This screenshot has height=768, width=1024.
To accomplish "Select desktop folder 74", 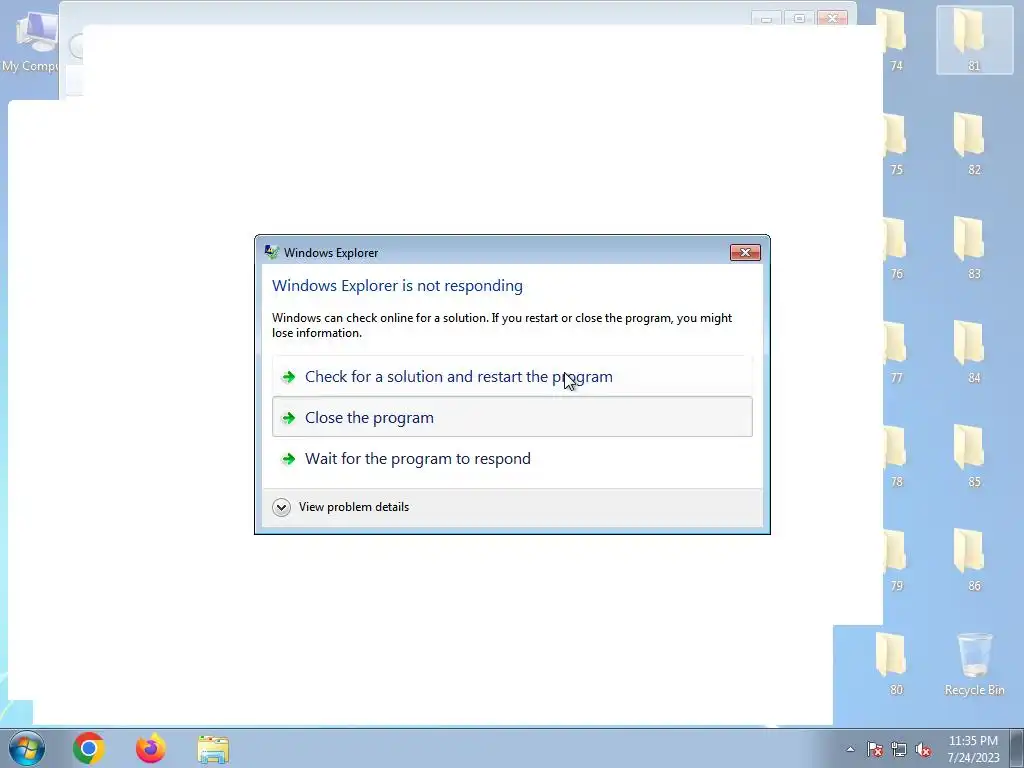I will pyautogui.click(x=895, y=40).
